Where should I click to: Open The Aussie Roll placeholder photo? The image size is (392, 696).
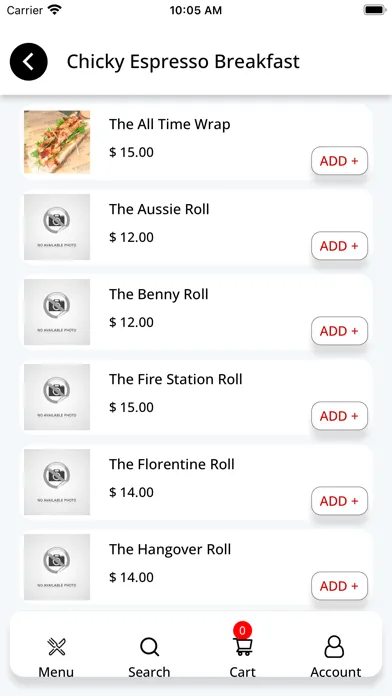tap(57, 227)
